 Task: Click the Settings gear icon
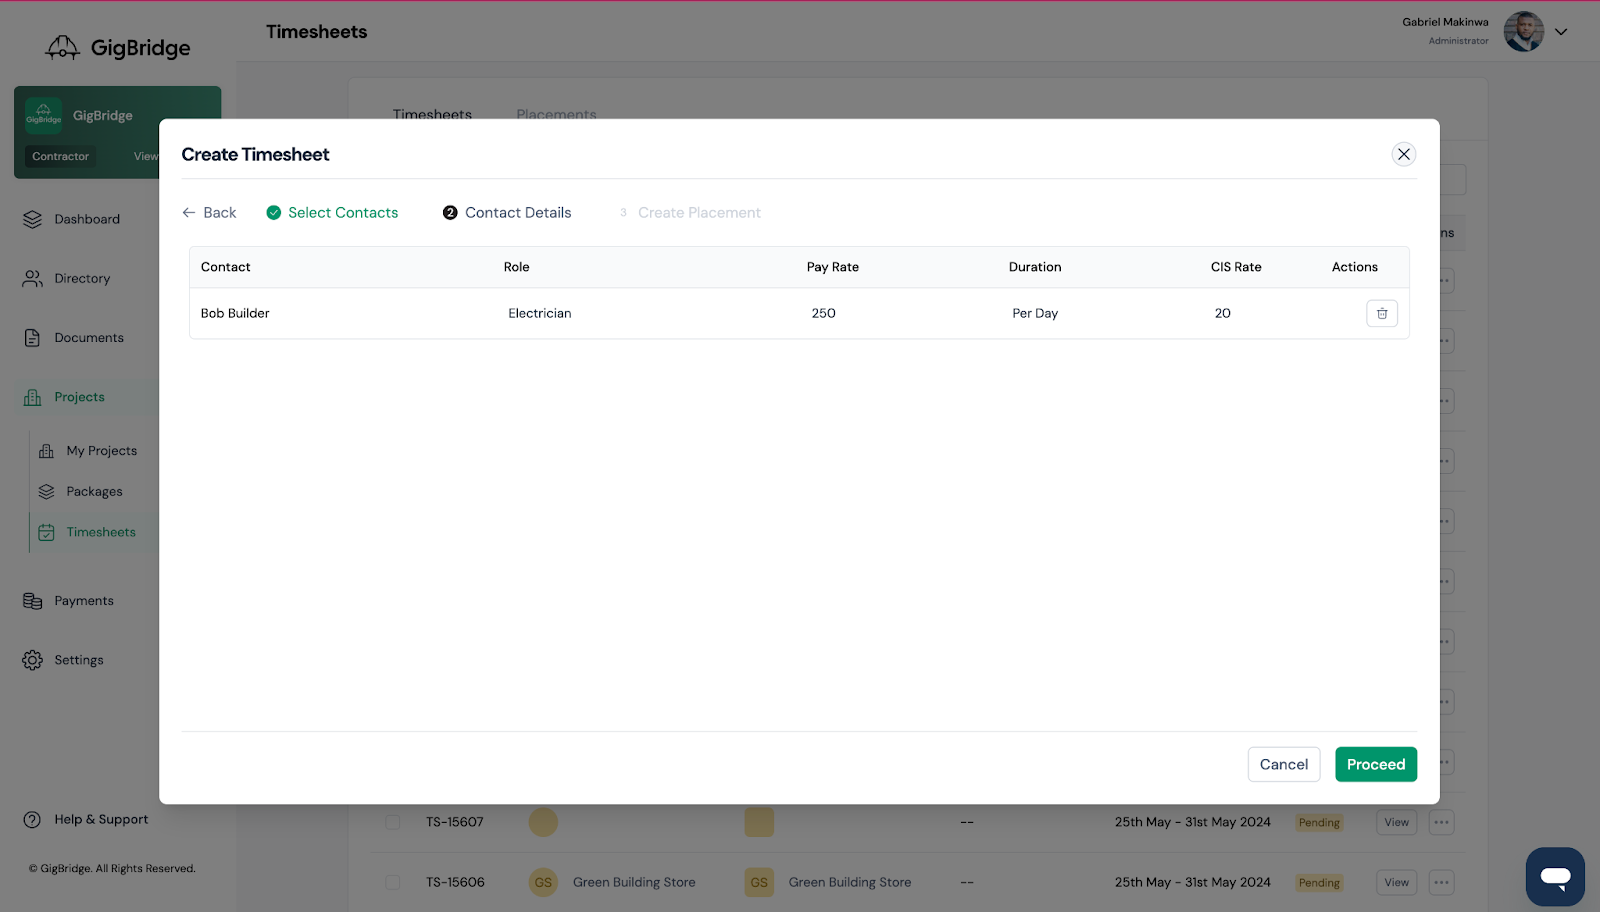(33, 660)
